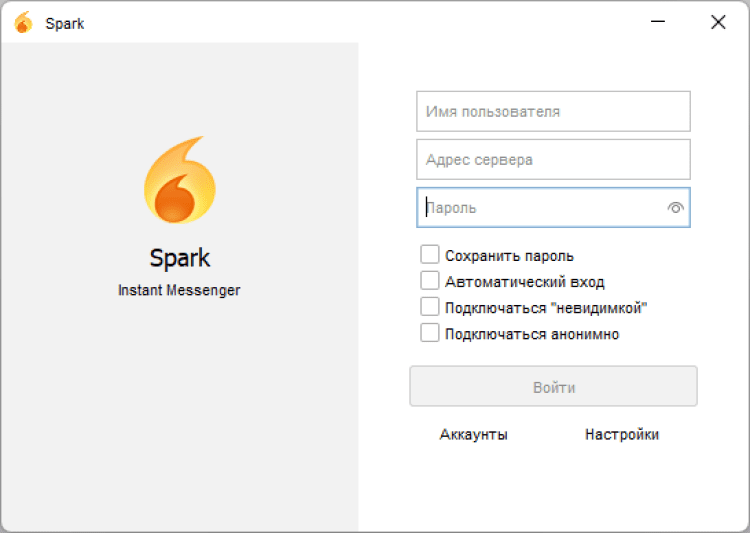Open 'Настройки' settings link
This screenshot has width=750, height=533.
point(622,434)
